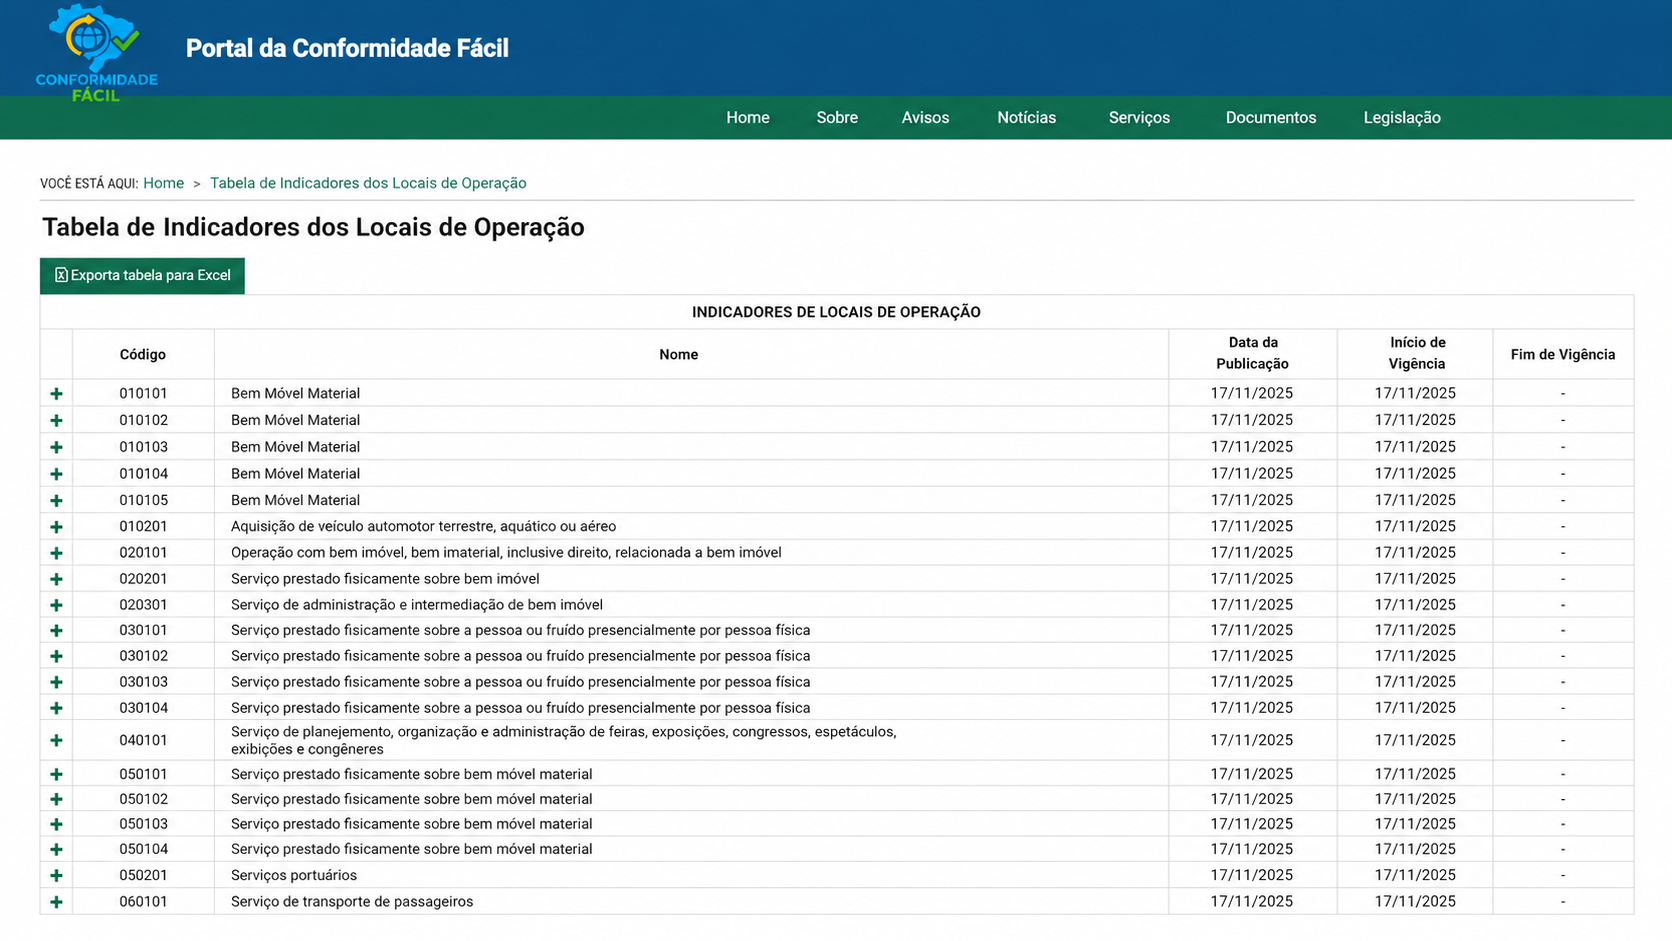Click the Data da Publicação header
The image size is (1672, 941).
(x=1252, y=353)
